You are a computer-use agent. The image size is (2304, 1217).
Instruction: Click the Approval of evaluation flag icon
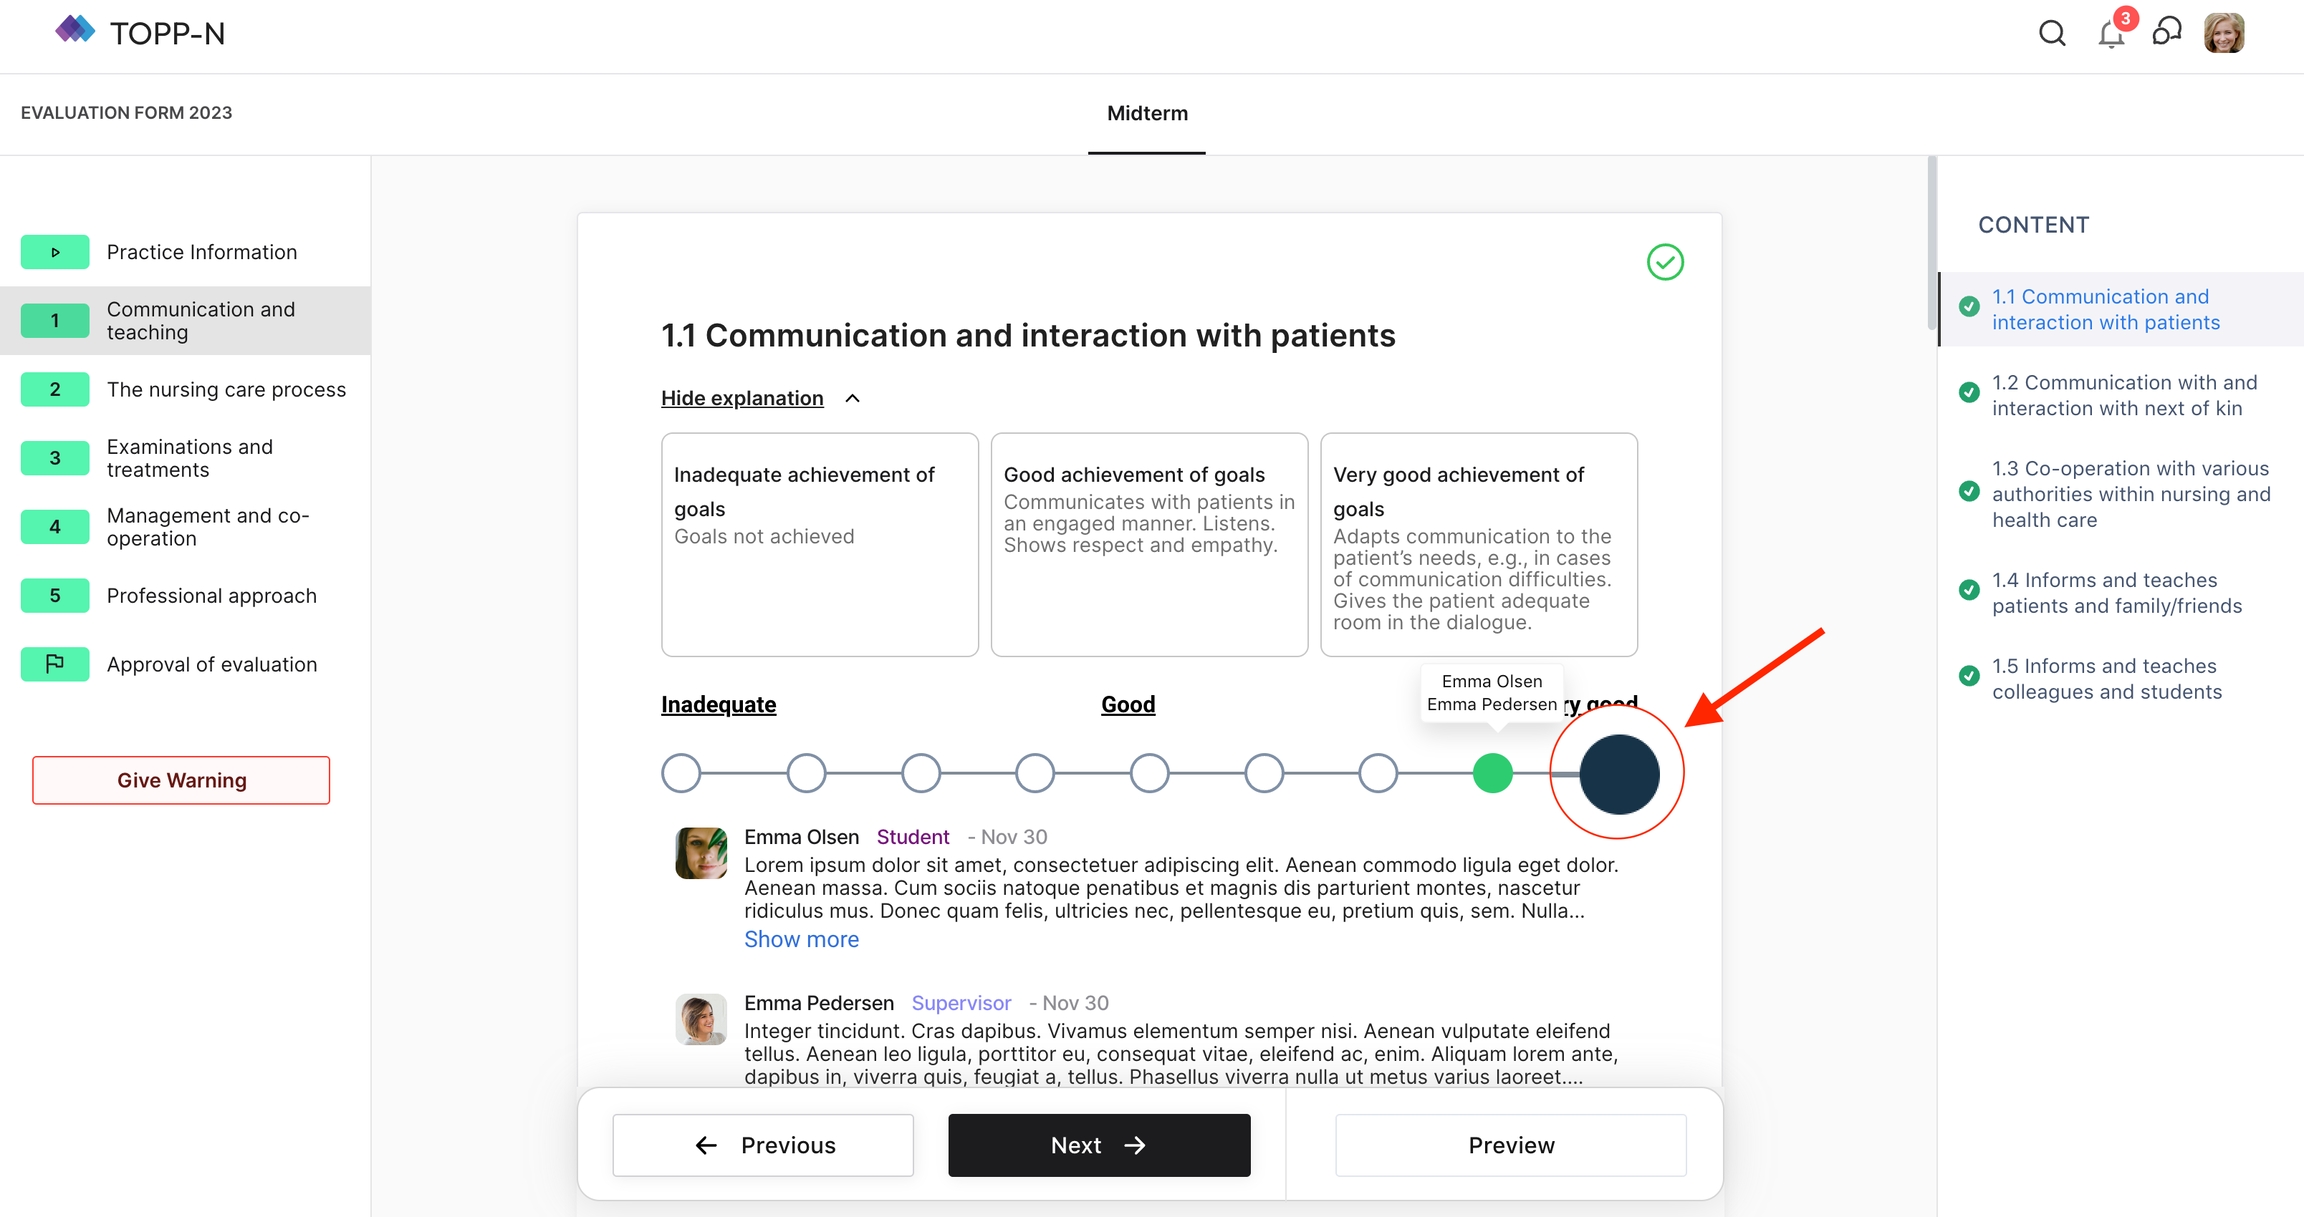[55, 664]
